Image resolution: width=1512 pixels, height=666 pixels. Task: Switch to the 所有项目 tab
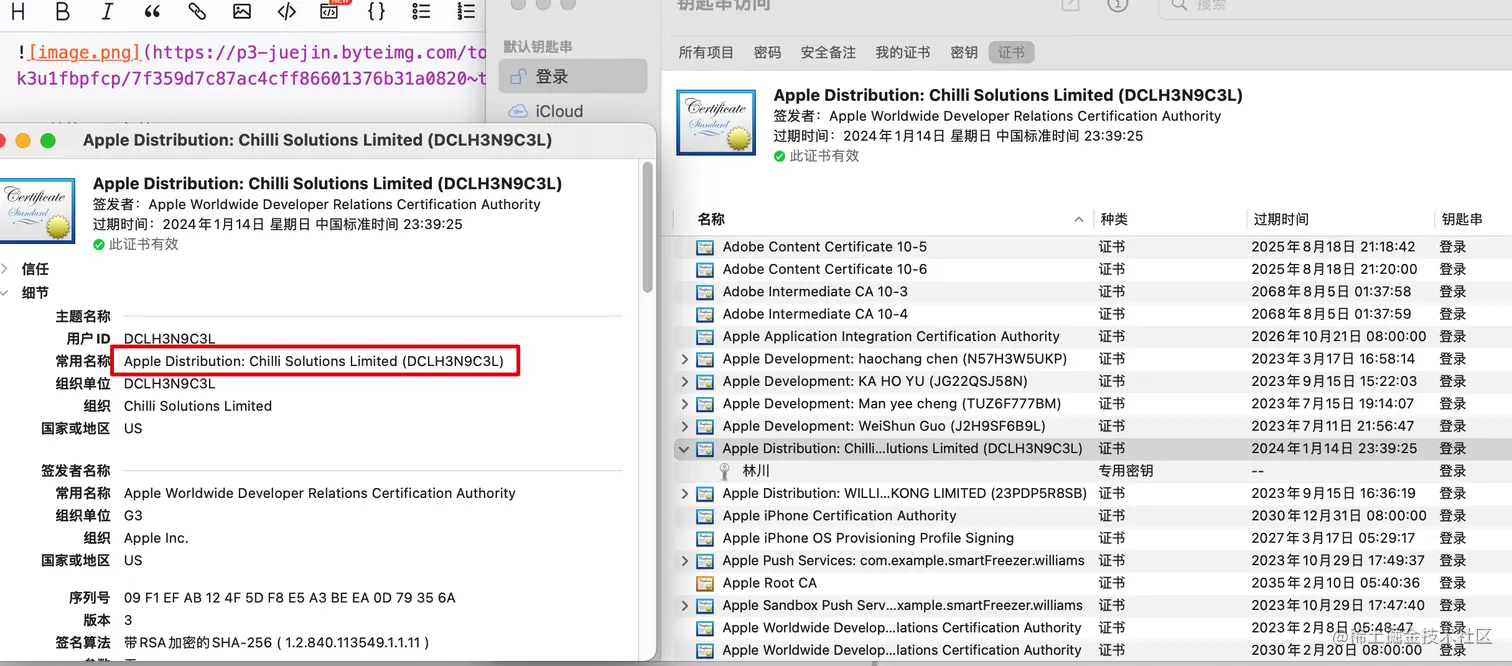click(706, 52)
